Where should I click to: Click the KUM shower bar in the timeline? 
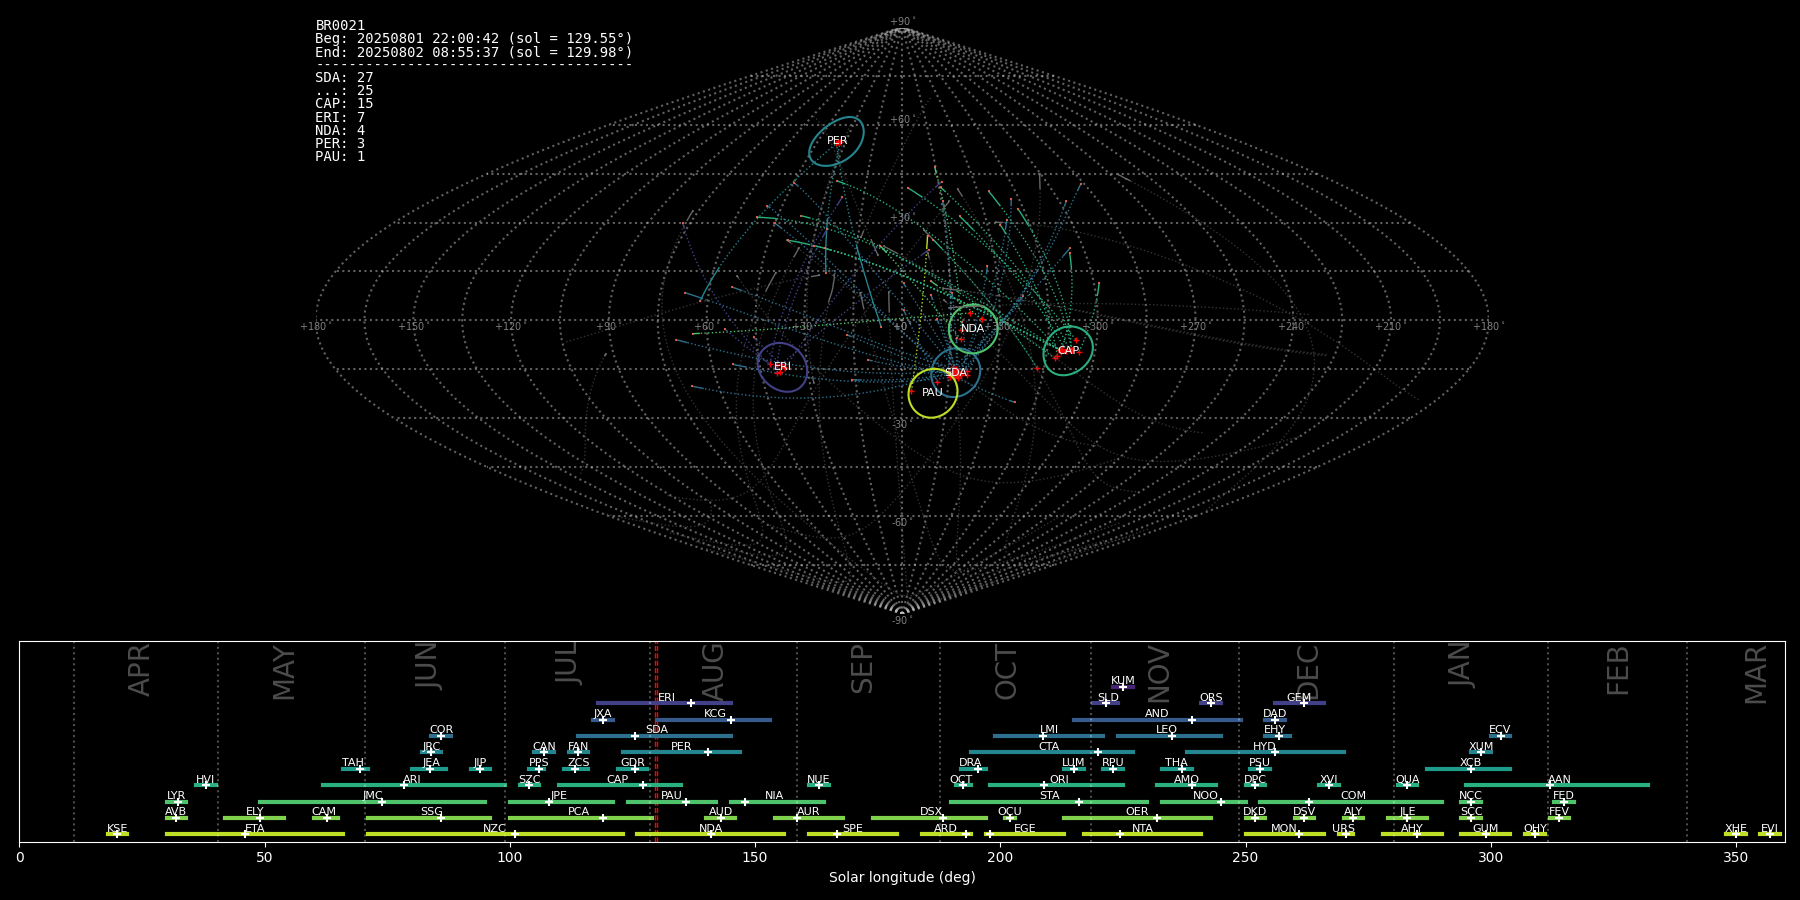1123,687
